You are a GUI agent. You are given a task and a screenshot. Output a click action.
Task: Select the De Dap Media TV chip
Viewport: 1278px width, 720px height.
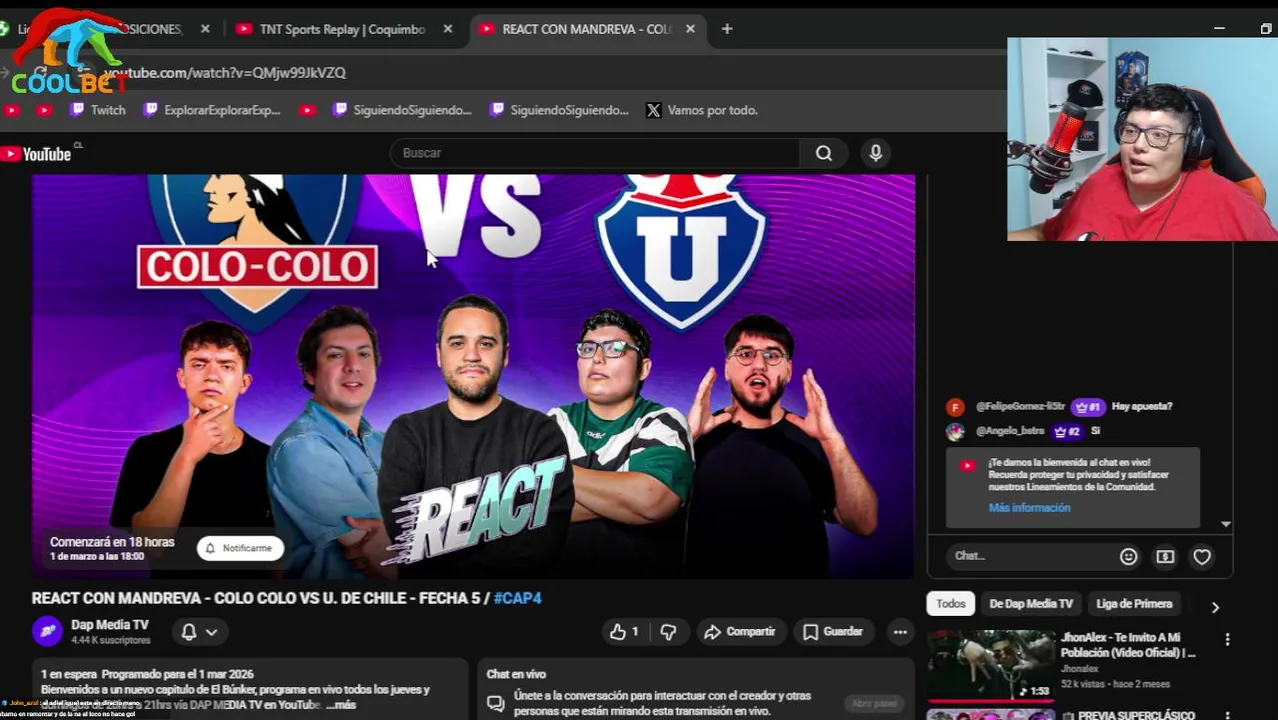pos(1030,604)
